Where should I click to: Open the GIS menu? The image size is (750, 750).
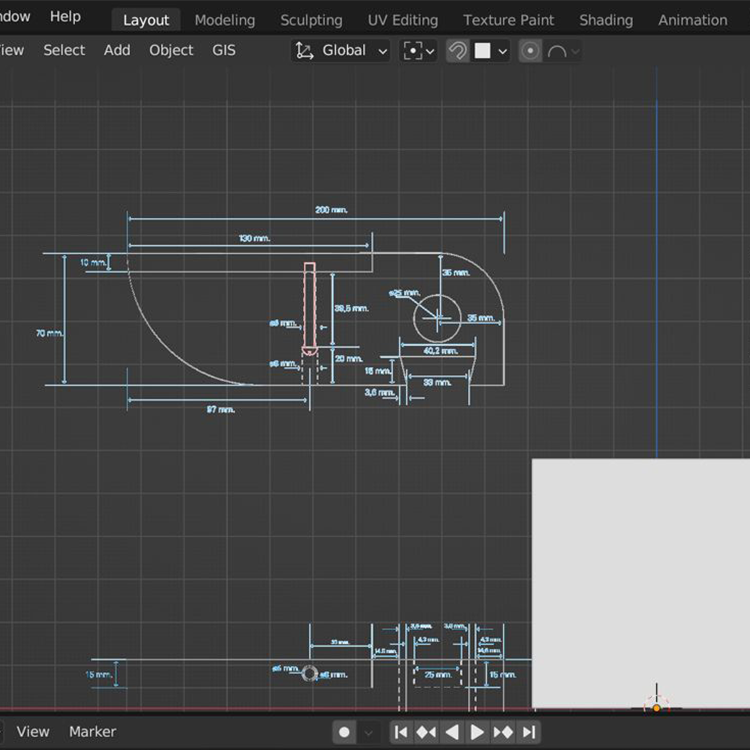click(x=224, y=50)
